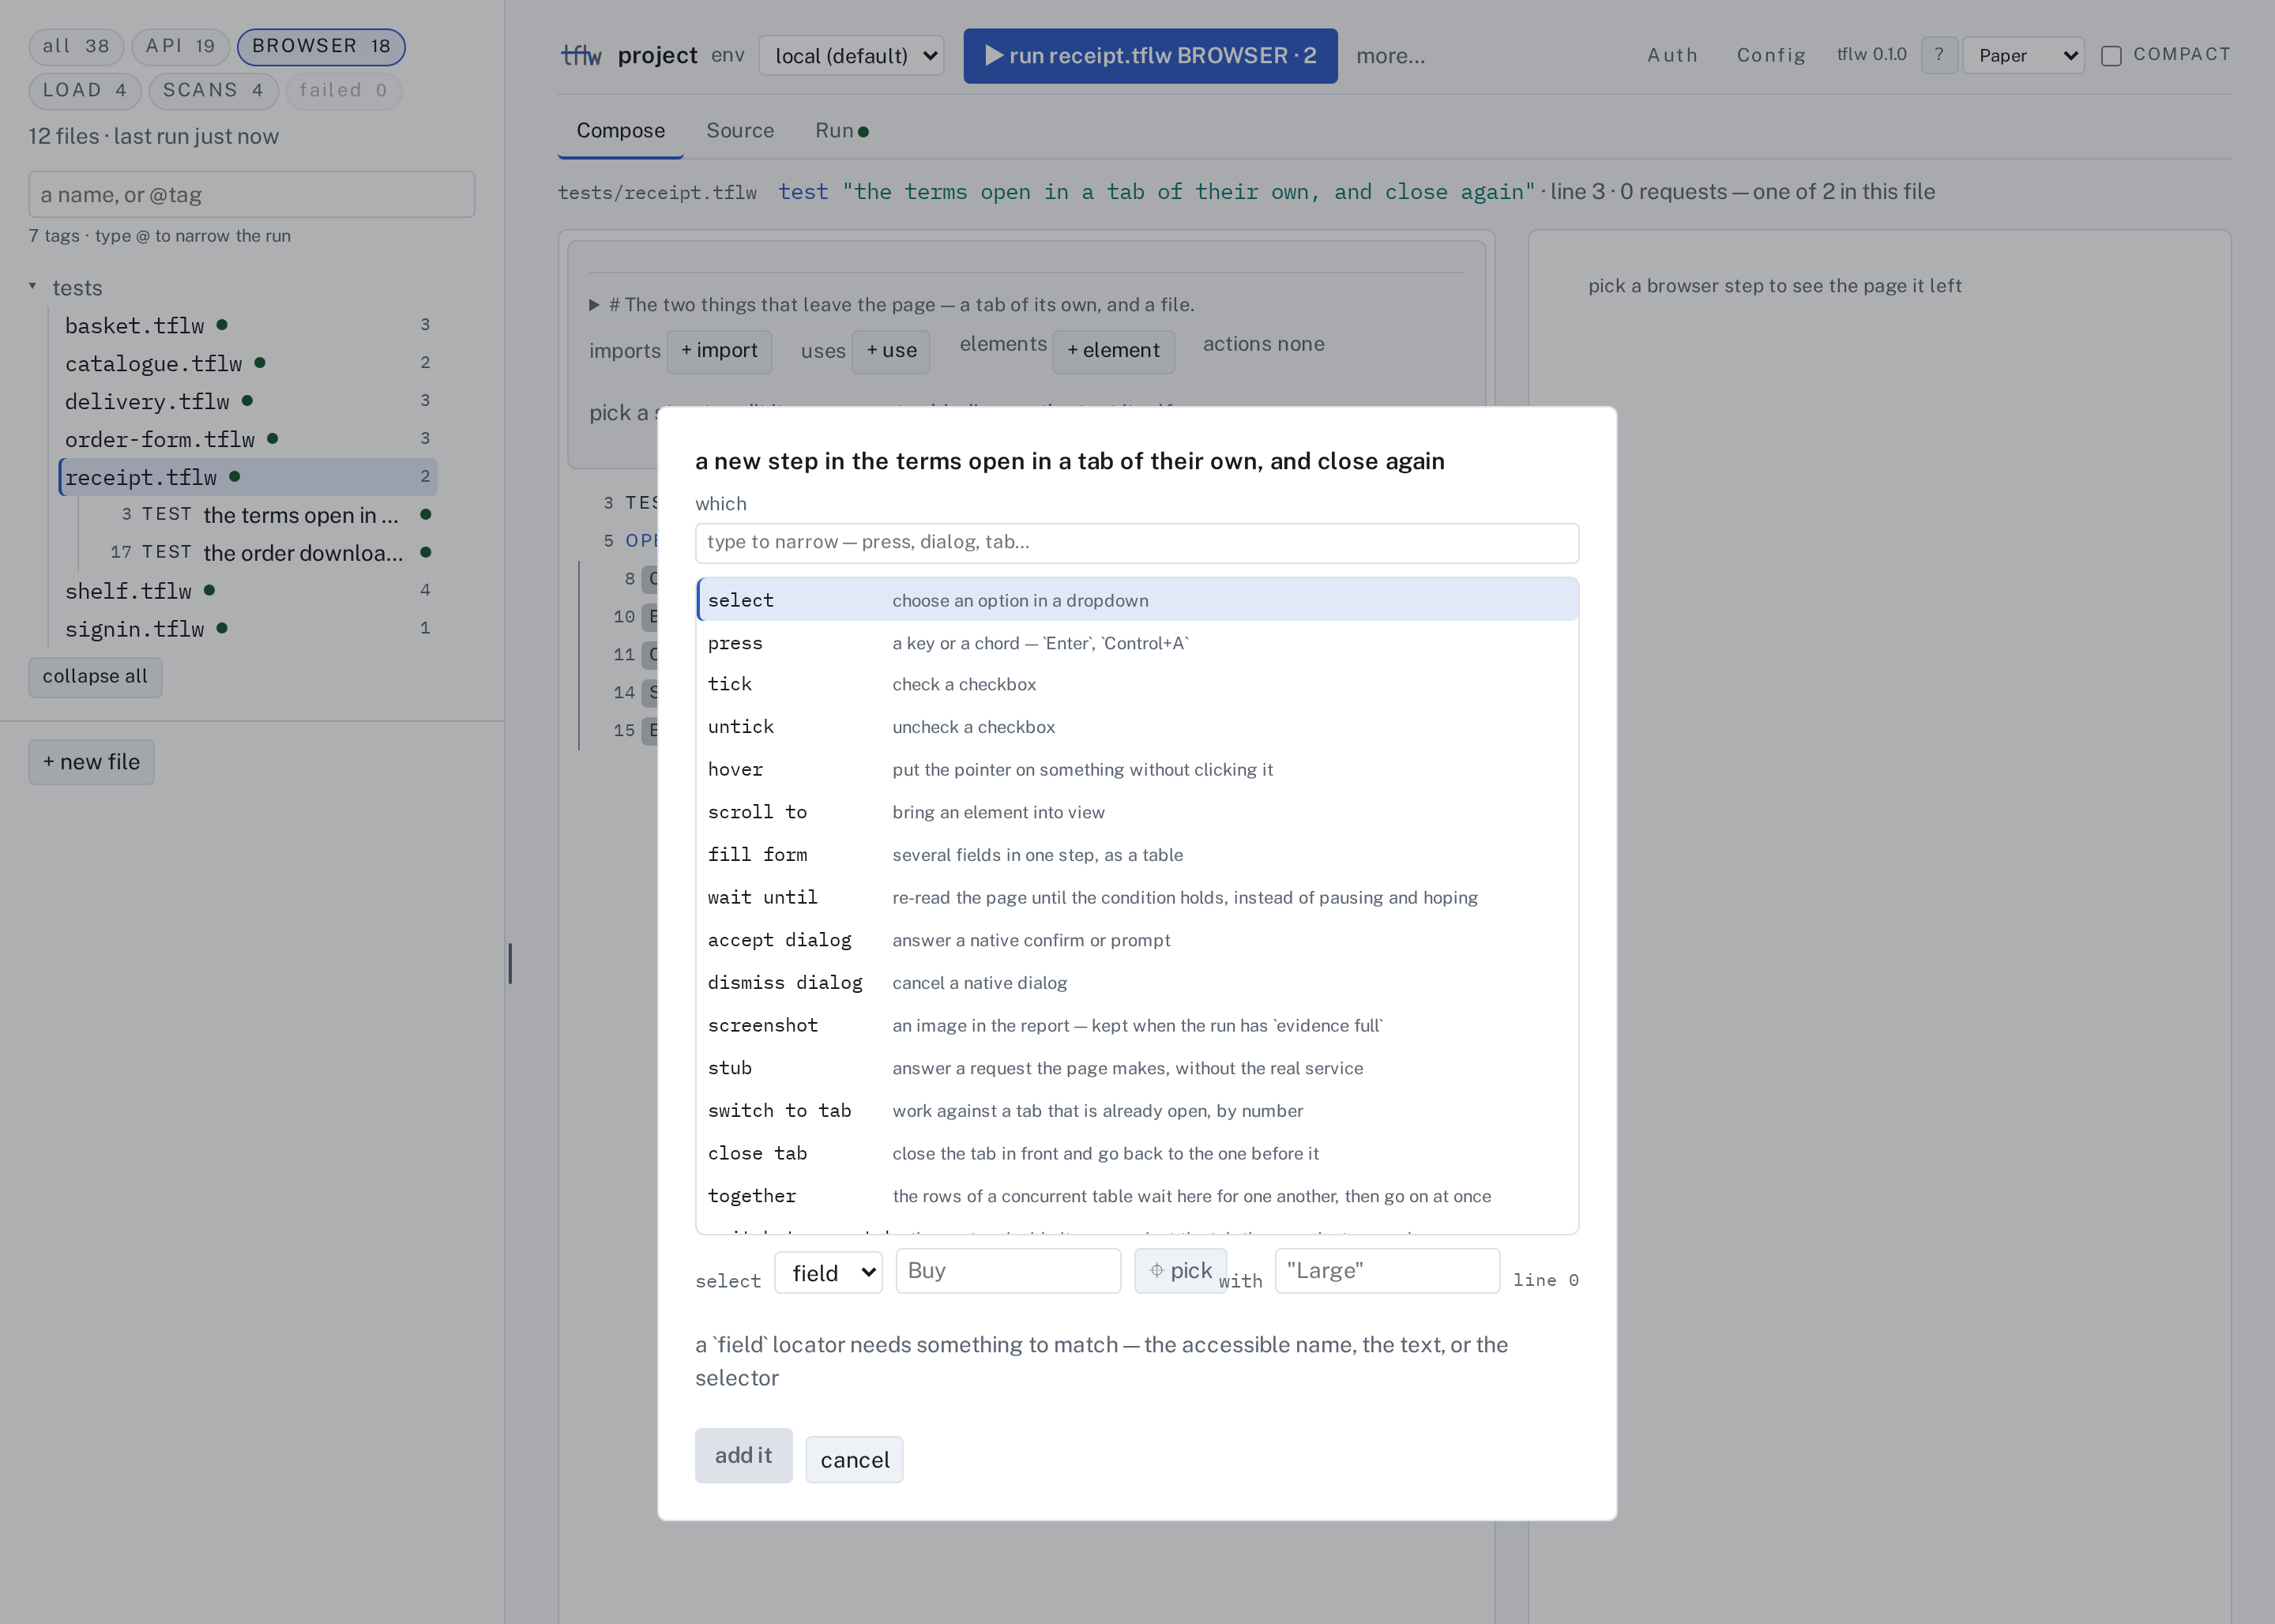Click the pick crosshair button

pos(1180,1270)
